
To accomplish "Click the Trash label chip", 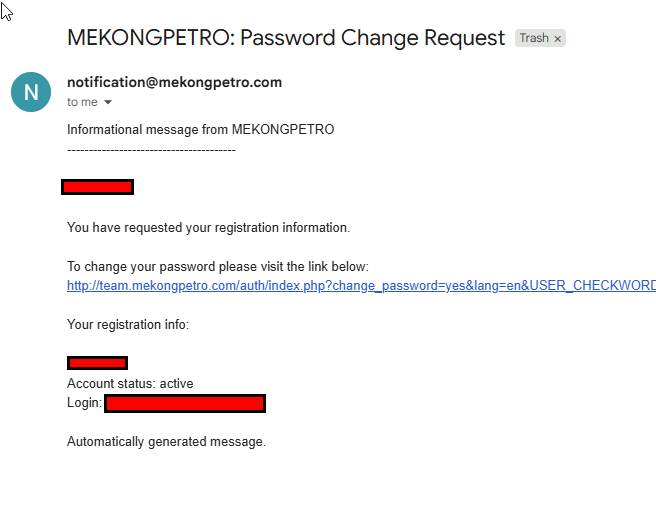I will tap(534, 39).
